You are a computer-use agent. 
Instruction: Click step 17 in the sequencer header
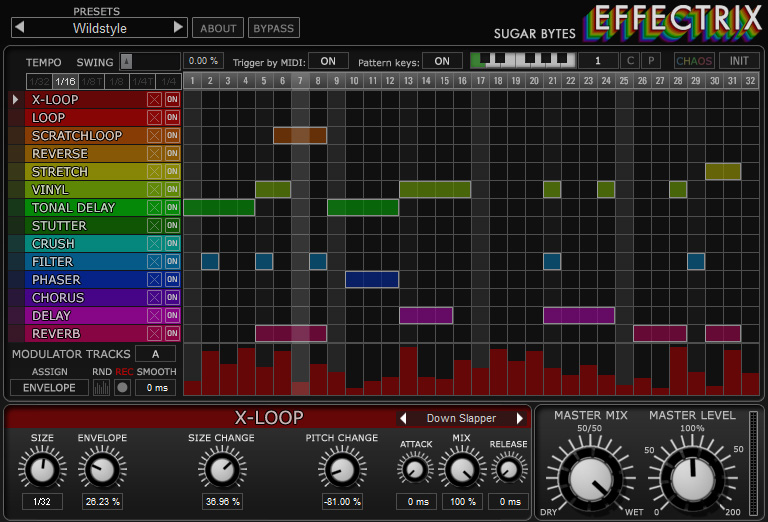pyautogui.click(x=480, y=81)
